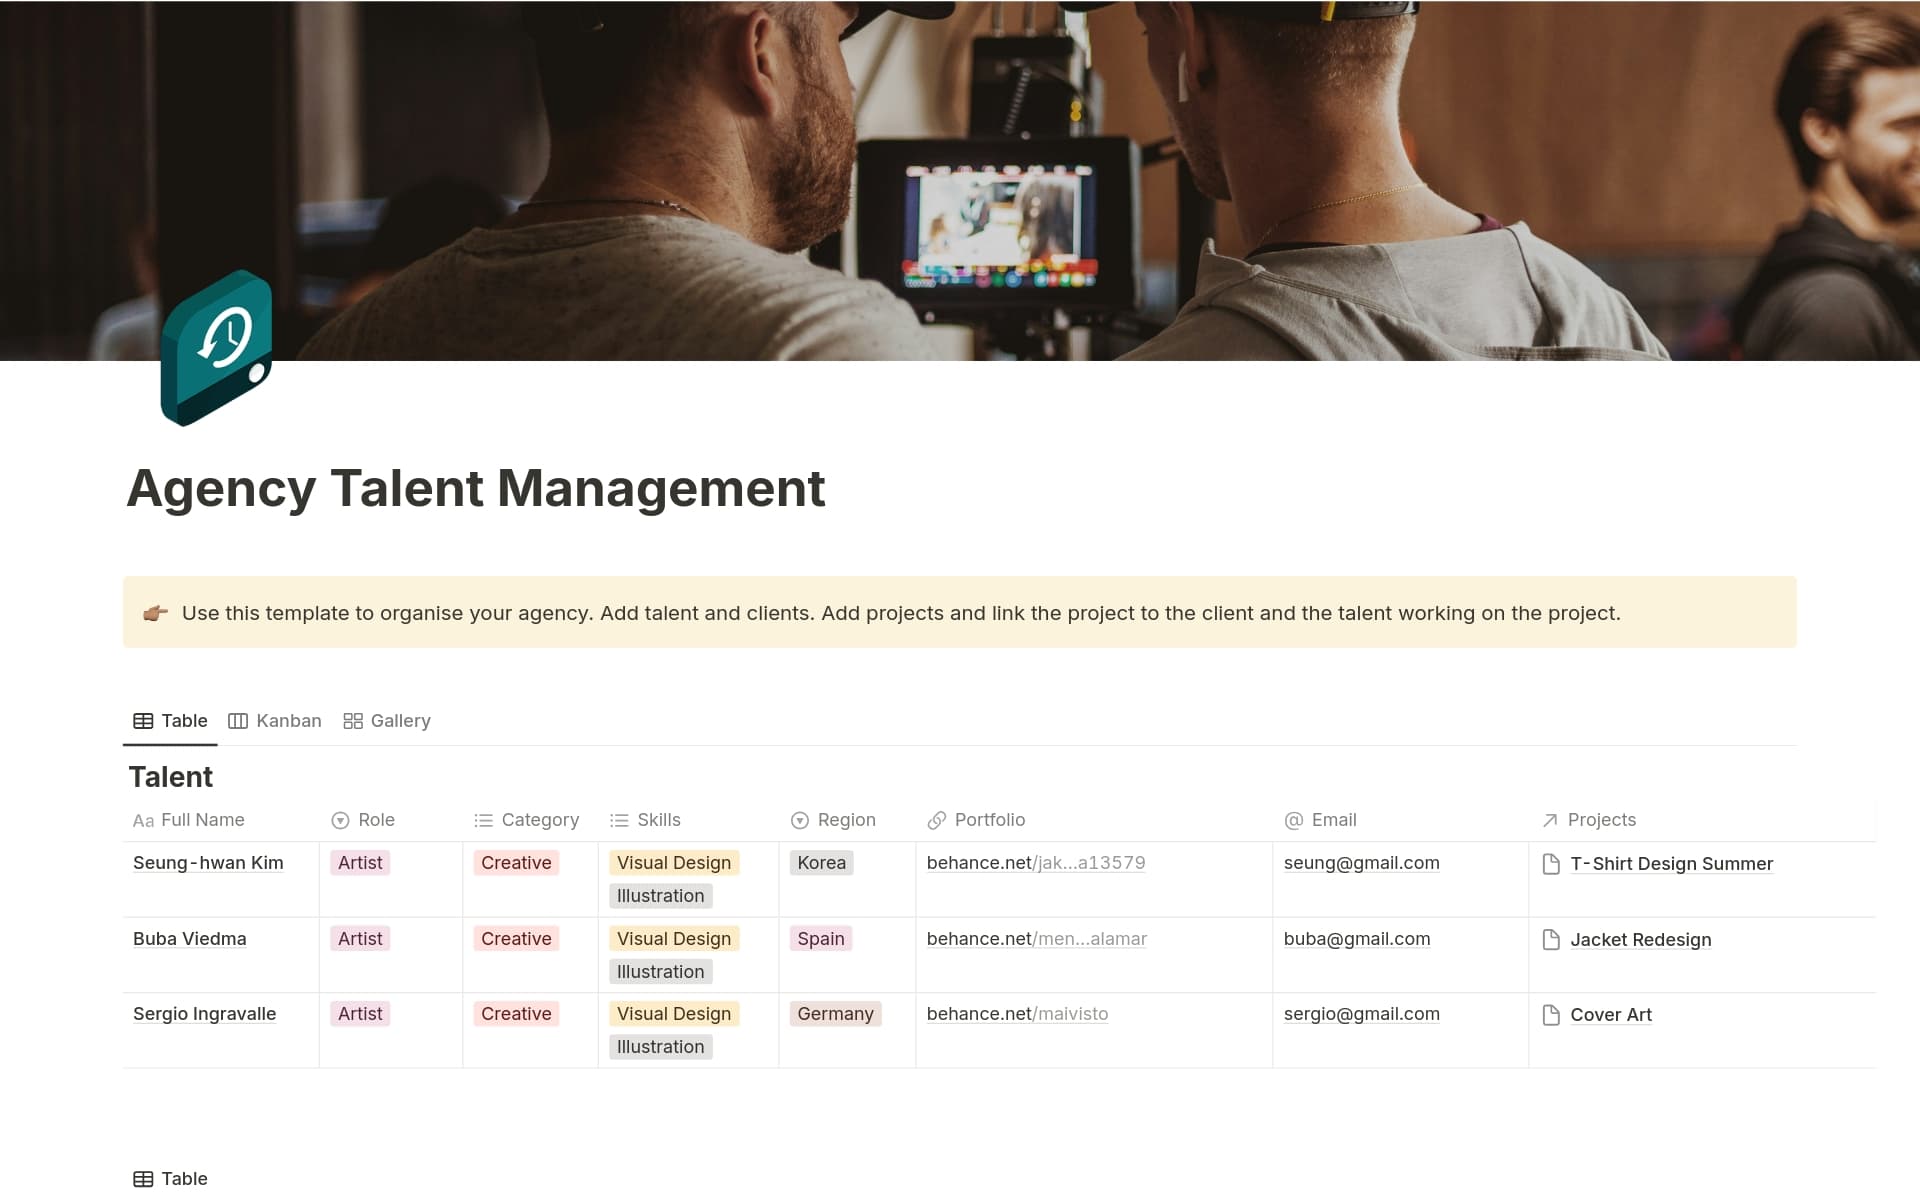Click the teal clock page icon
The image size is (1920, 1199).
[216, 347]
